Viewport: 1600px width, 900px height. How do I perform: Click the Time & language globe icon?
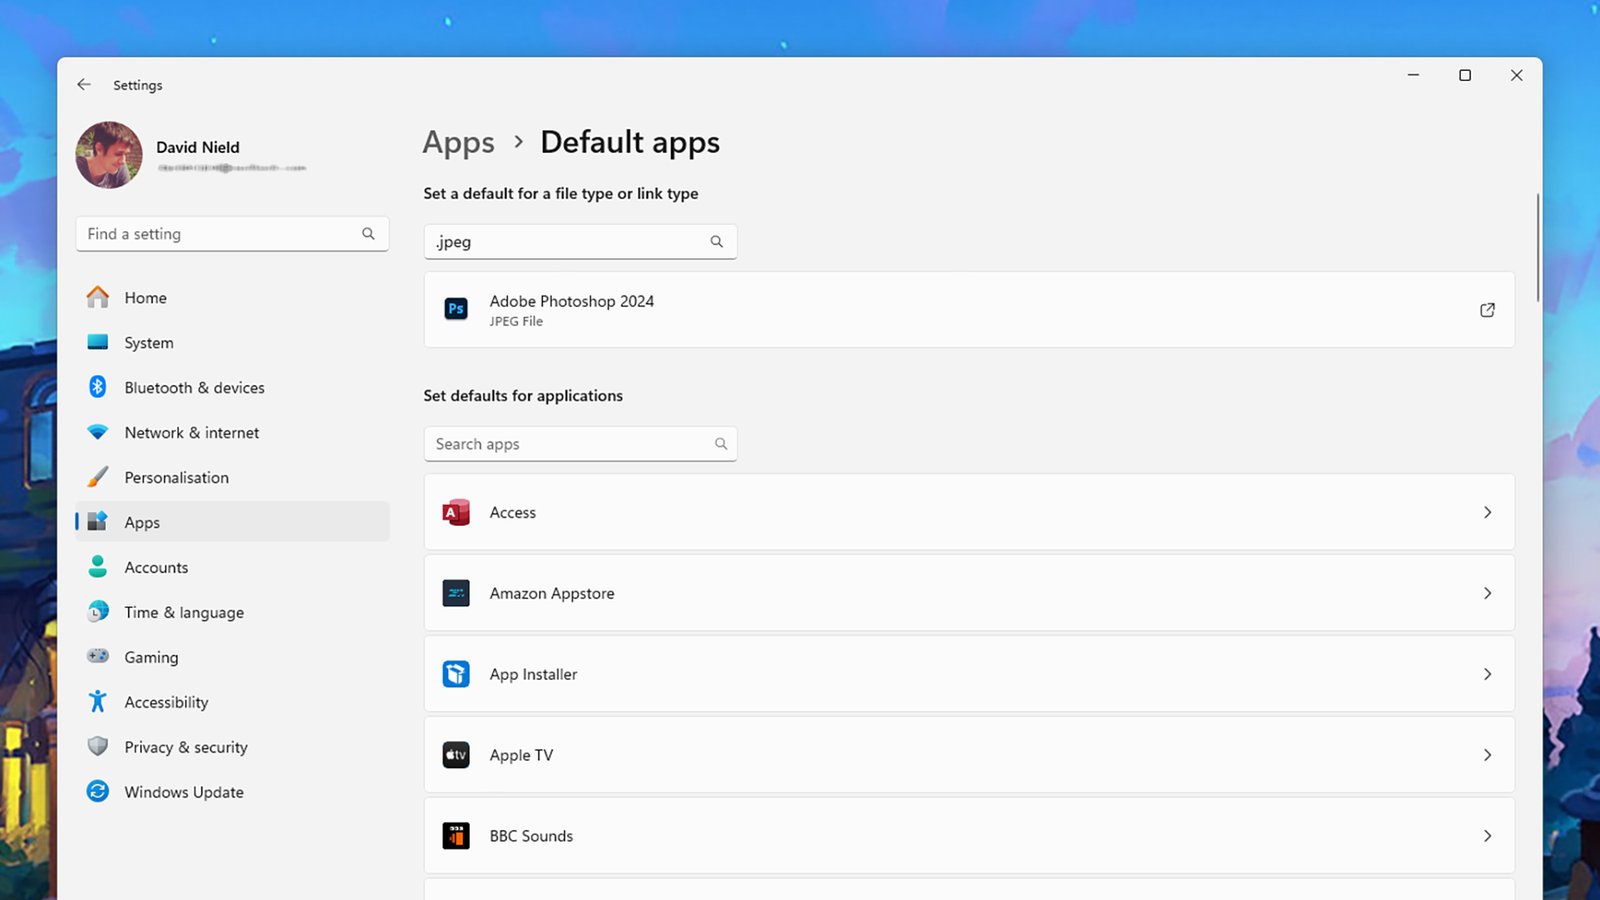point(98,611)
